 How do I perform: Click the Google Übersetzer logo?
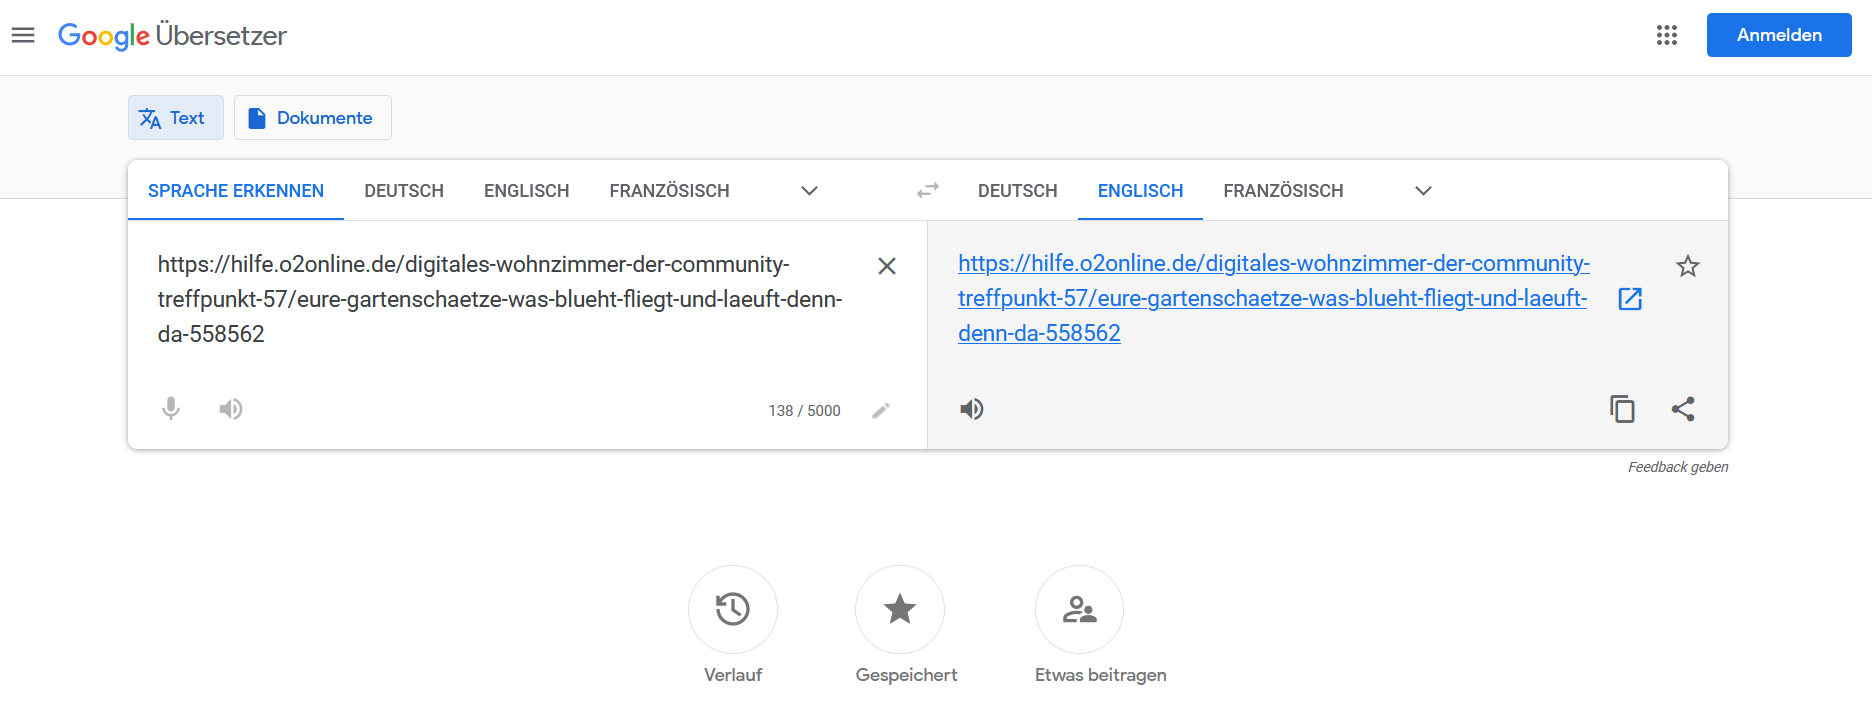pyautogui.click(x=172, y=36)
